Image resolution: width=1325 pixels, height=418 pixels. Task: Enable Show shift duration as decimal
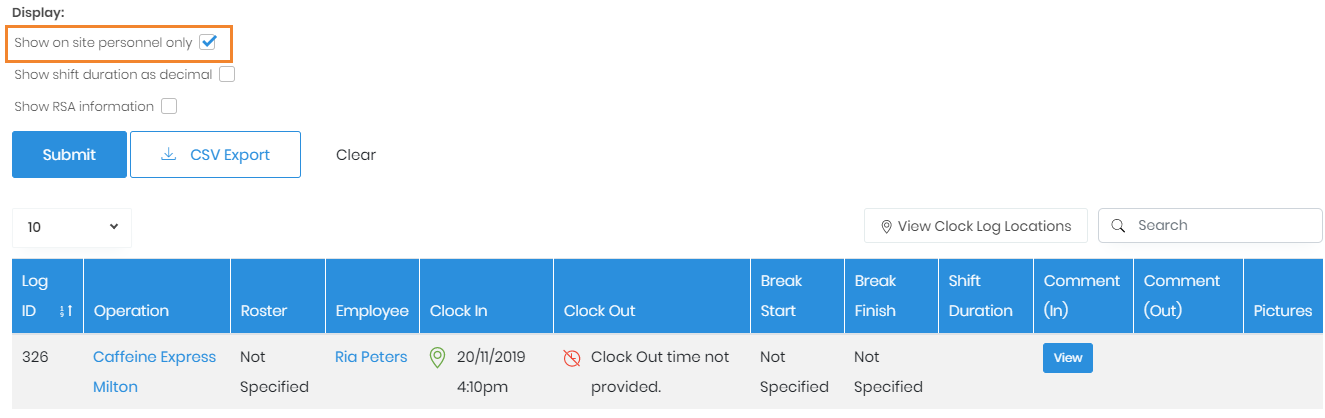227,74
